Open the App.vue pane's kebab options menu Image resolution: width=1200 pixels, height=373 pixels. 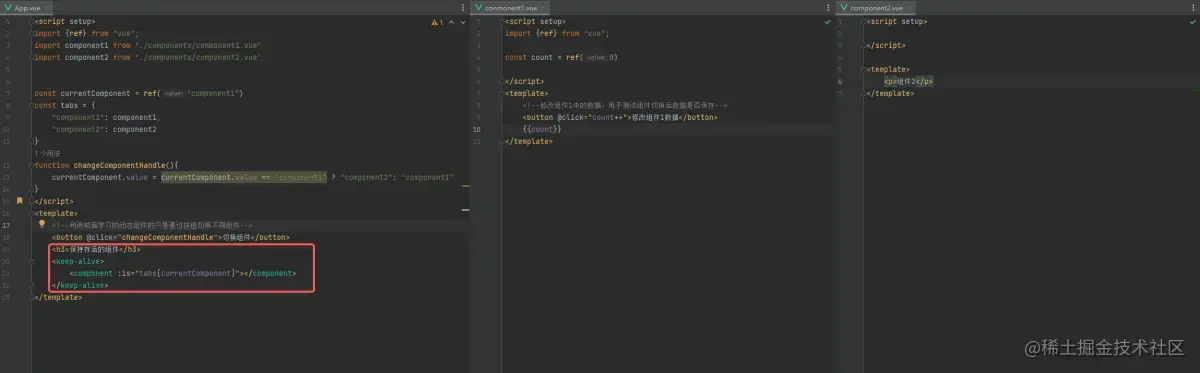tap(463, 7)
